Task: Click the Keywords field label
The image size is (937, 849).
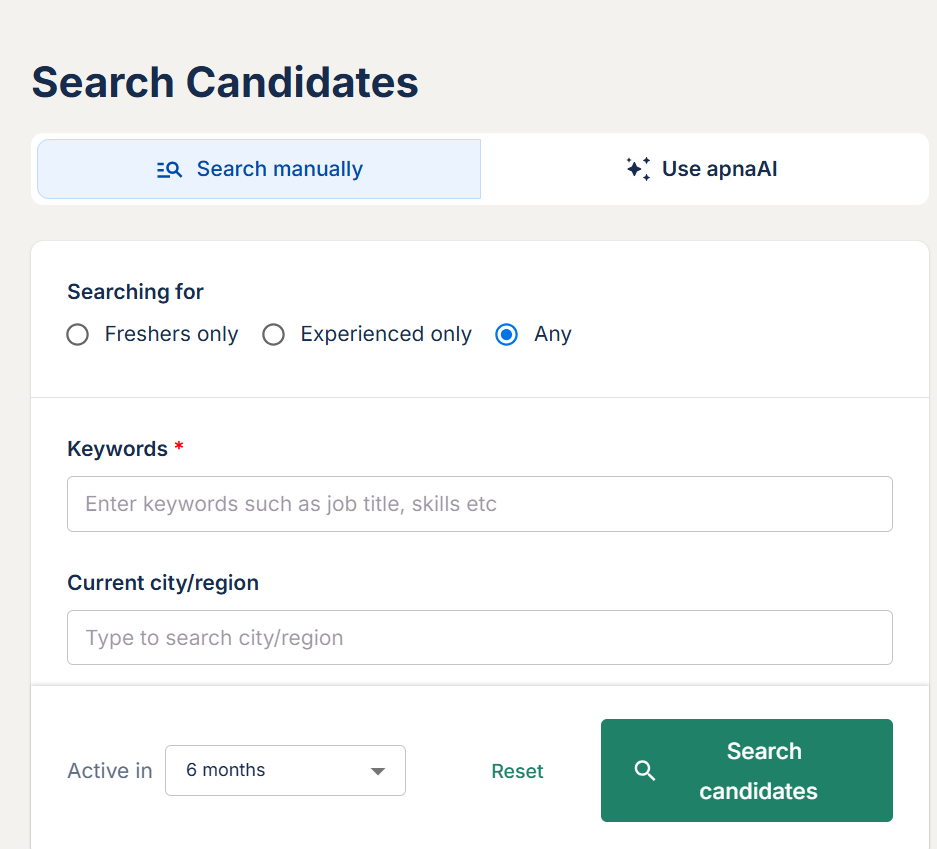Action: [117, 449]
